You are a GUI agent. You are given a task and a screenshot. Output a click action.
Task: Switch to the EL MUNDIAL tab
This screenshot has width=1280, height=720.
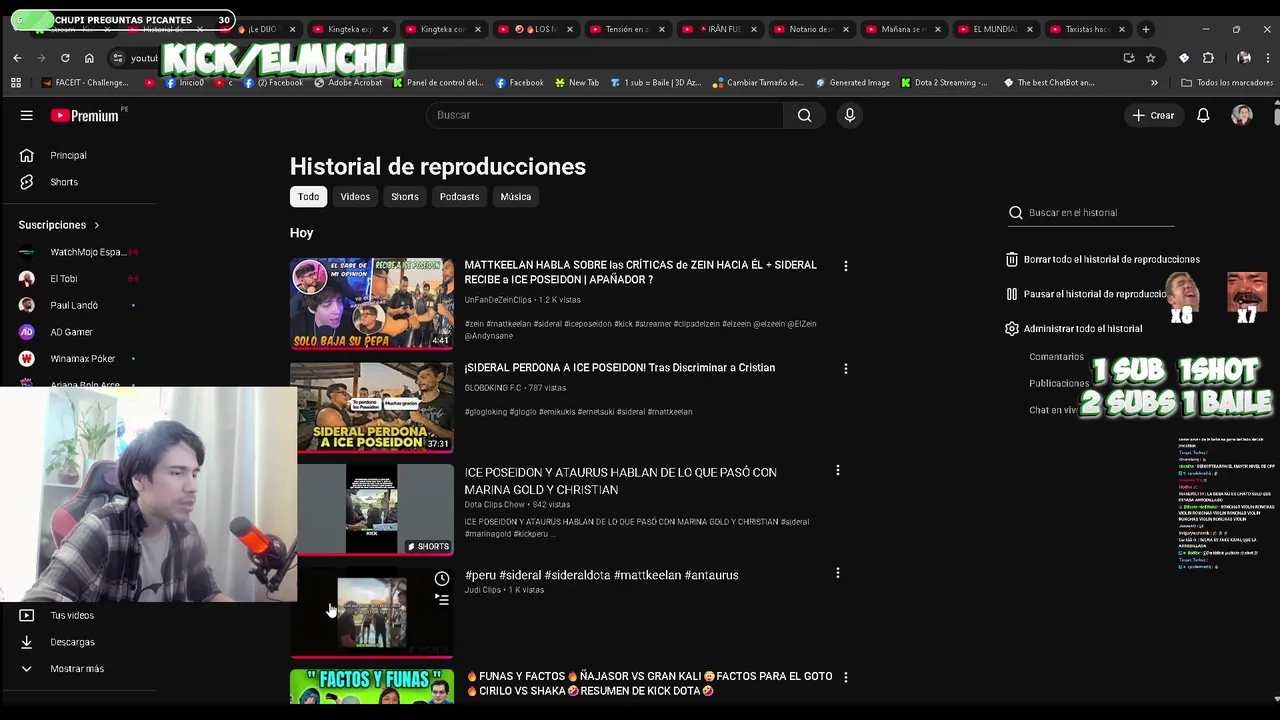[x=993, y=29]
